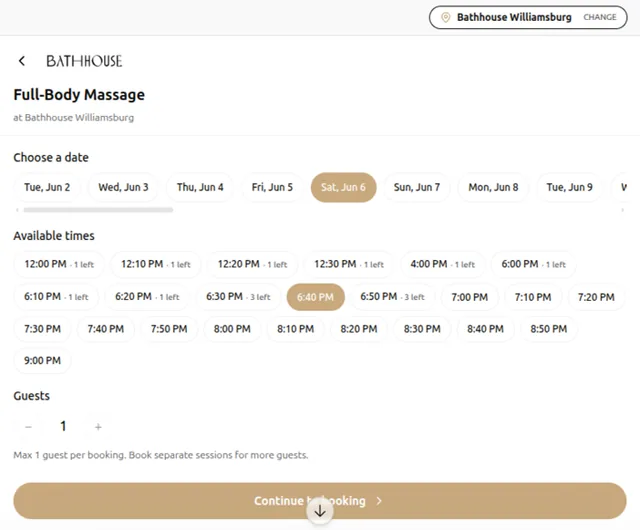The height and width of the screenshot is (530, 640).
Task: Select date Tue, Jun 2
Action: (x=47, y=187)
